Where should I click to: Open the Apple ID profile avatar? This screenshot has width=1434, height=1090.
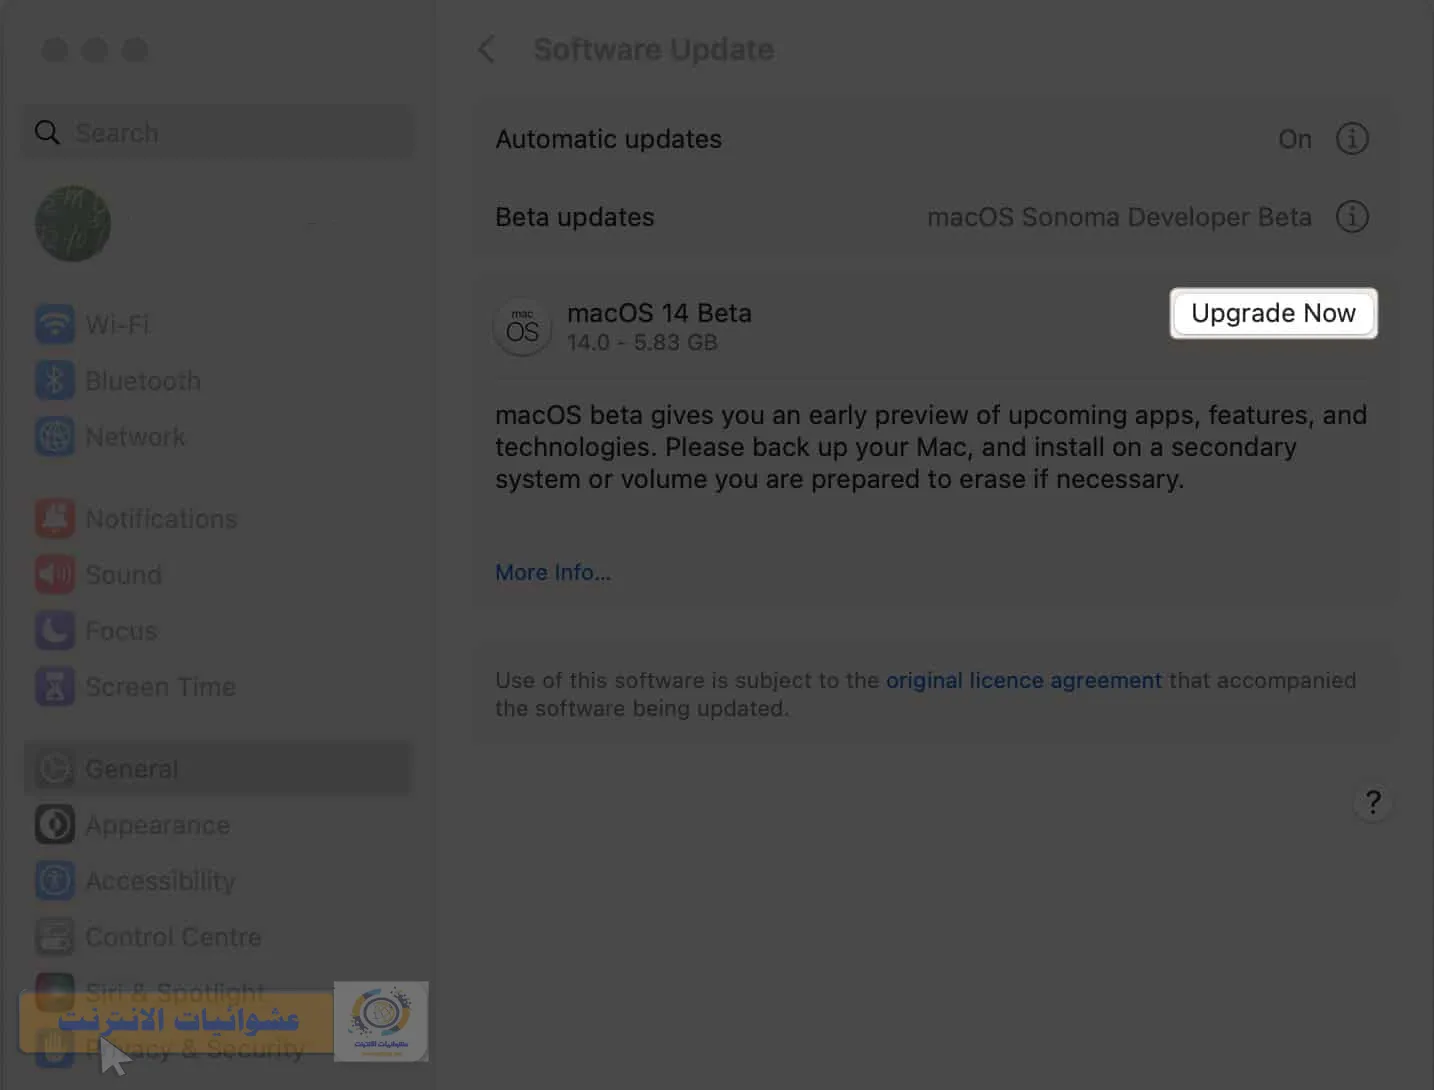coord(73,223)
